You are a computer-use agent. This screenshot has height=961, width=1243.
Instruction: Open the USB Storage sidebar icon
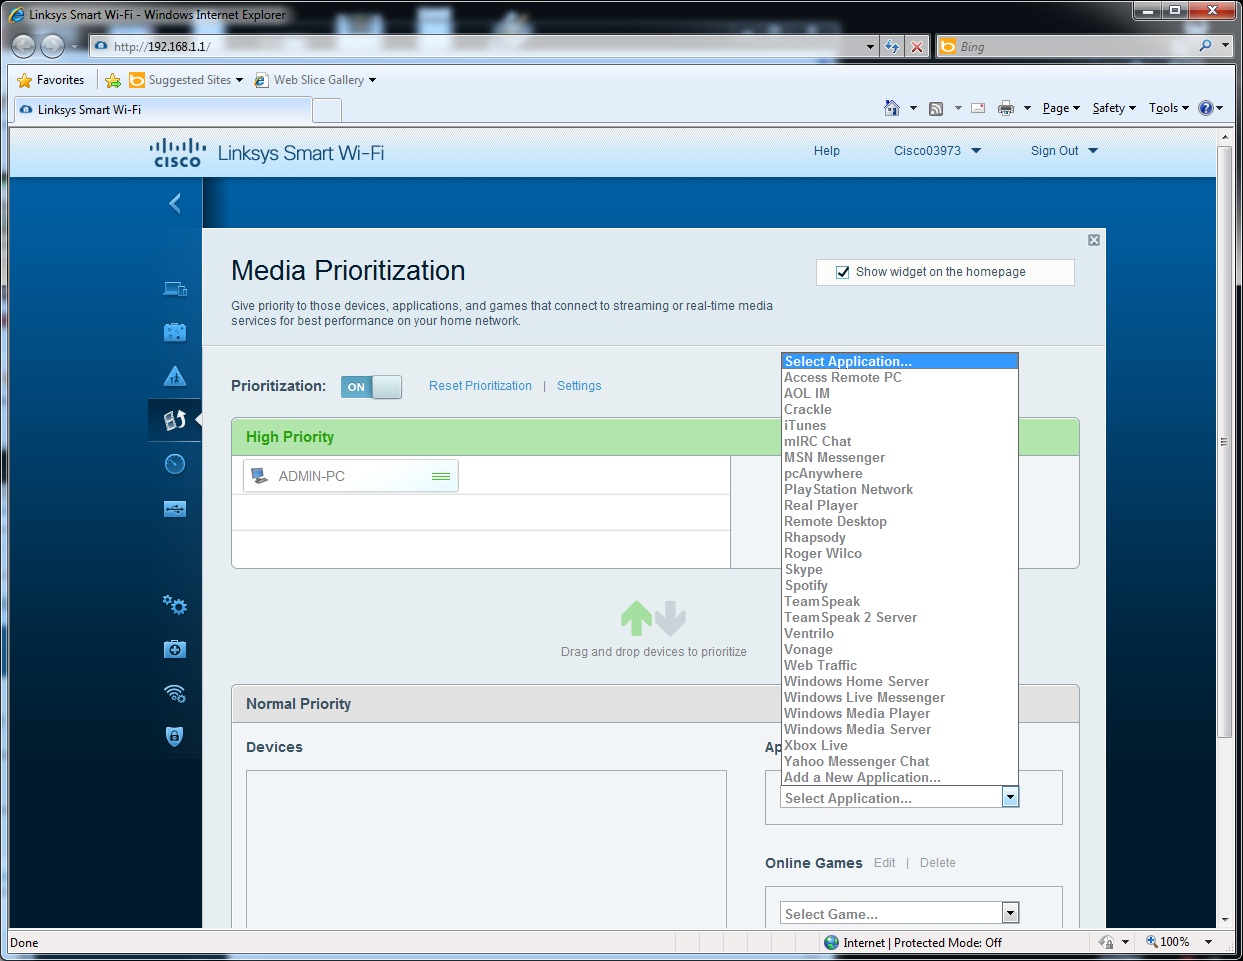tap(175, 509)
